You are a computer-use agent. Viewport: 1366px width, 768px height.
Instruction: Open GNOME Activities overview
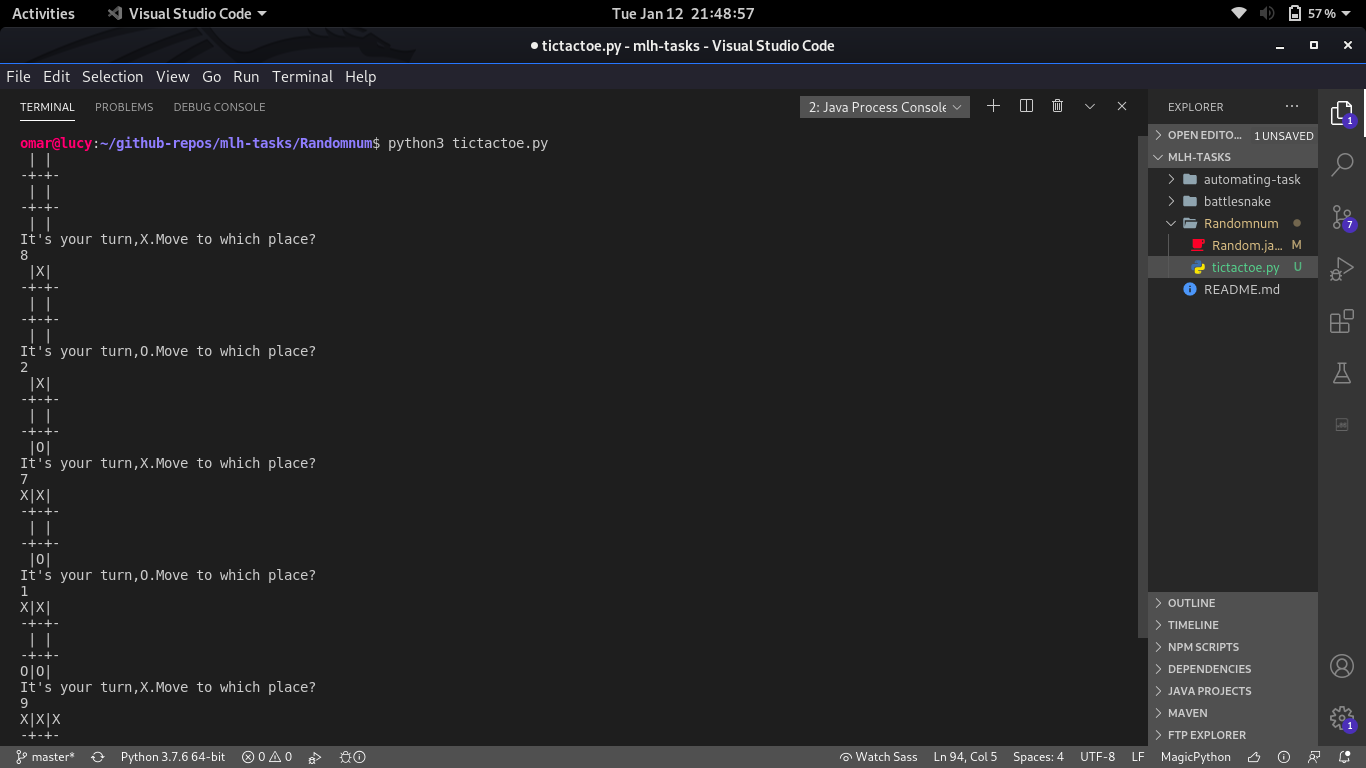(x=43, y=14)
